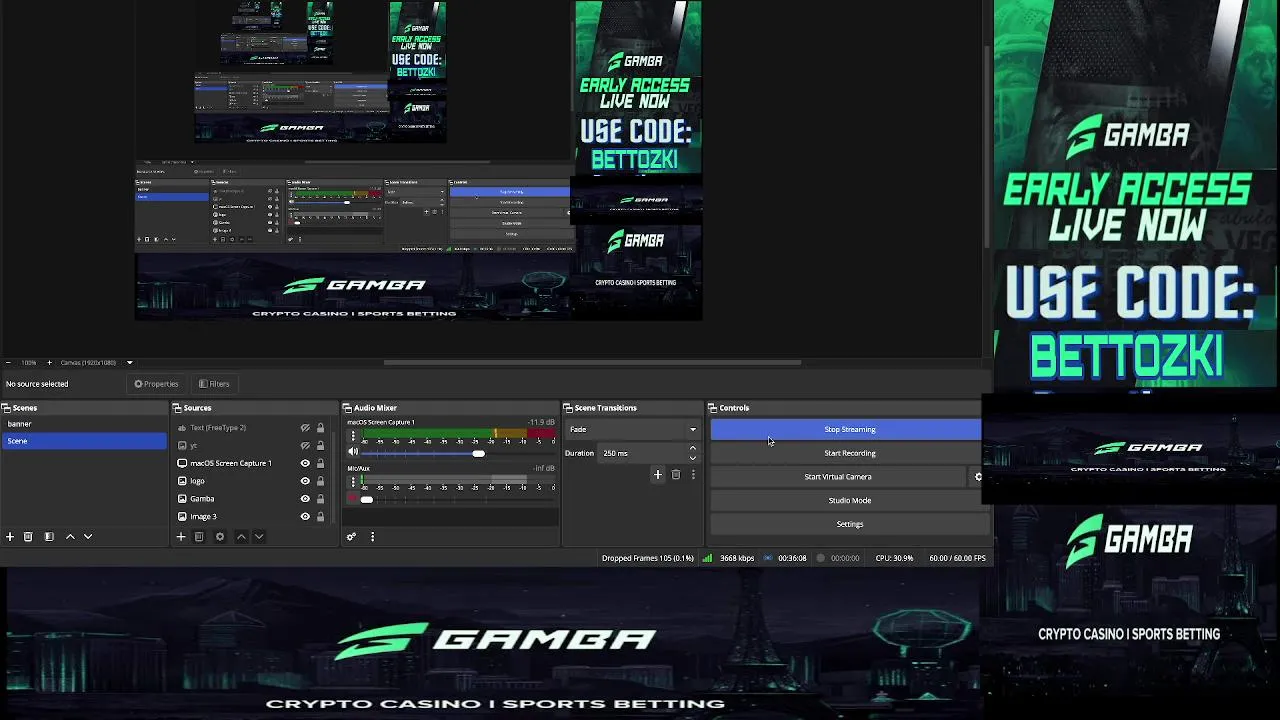Hide the Gamba source

305,499
